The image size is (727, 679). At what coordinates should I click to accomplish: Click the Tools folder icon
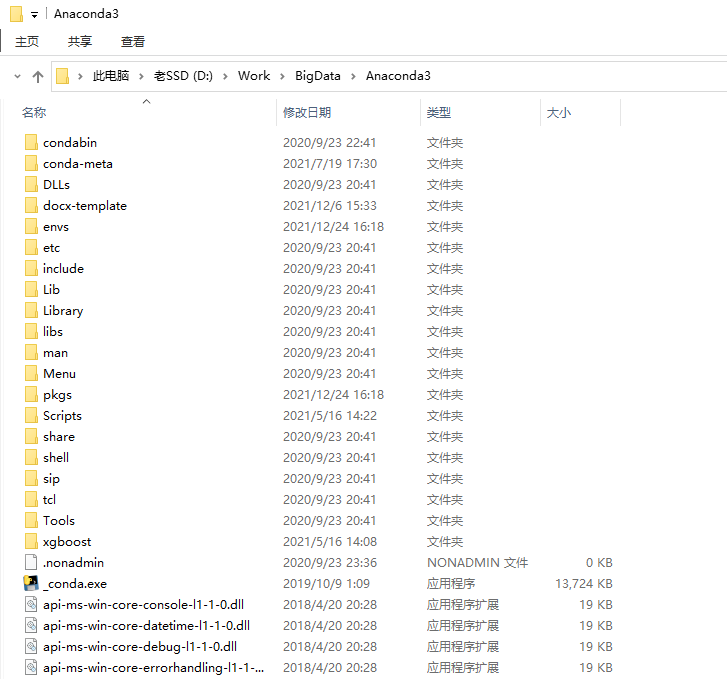tap(31, 520)
